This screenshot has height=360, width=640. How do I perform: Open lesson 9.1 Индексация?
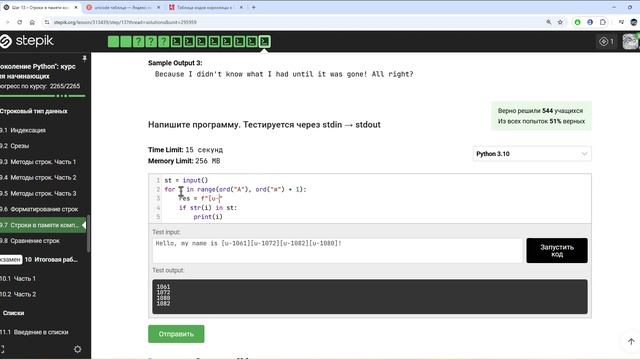pyautogui.click(x=23, y=130)
